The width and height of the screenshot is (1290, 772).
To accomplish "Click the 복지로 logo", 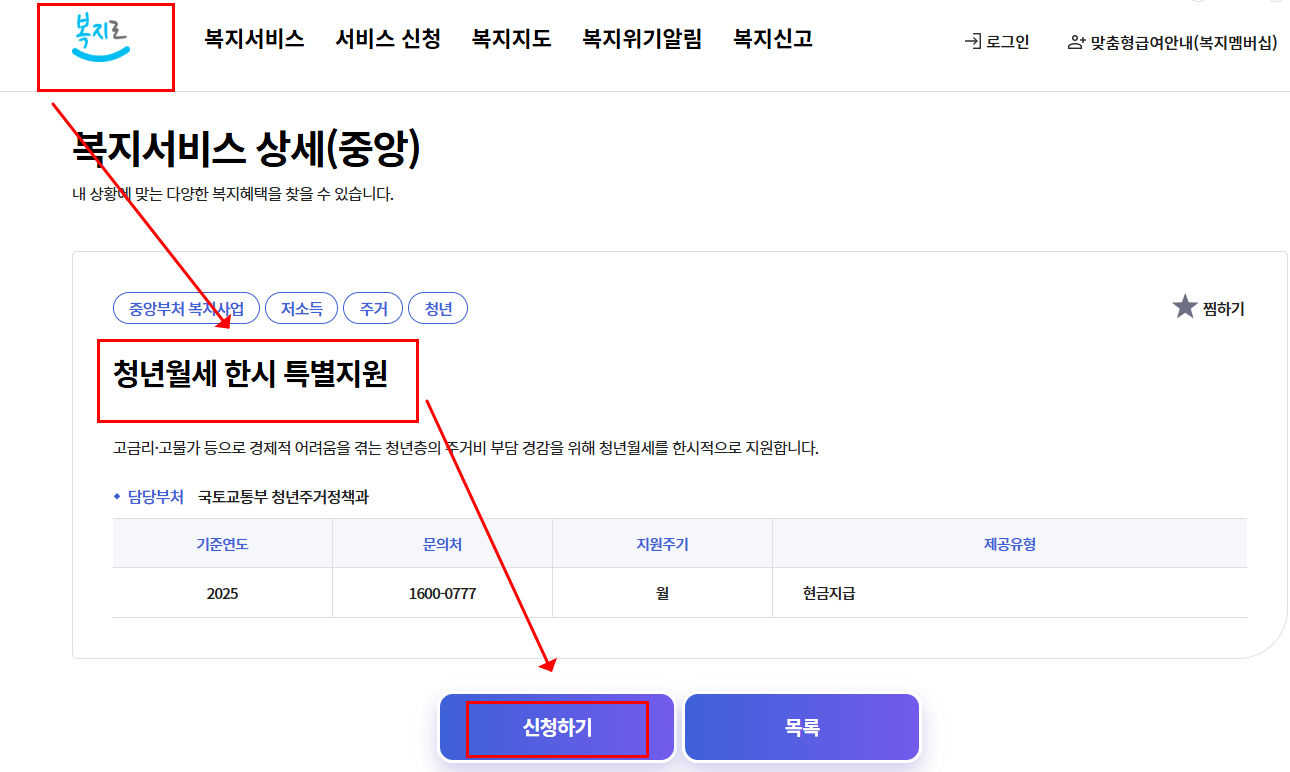I will pyautogui.click(x=102, y=38).
